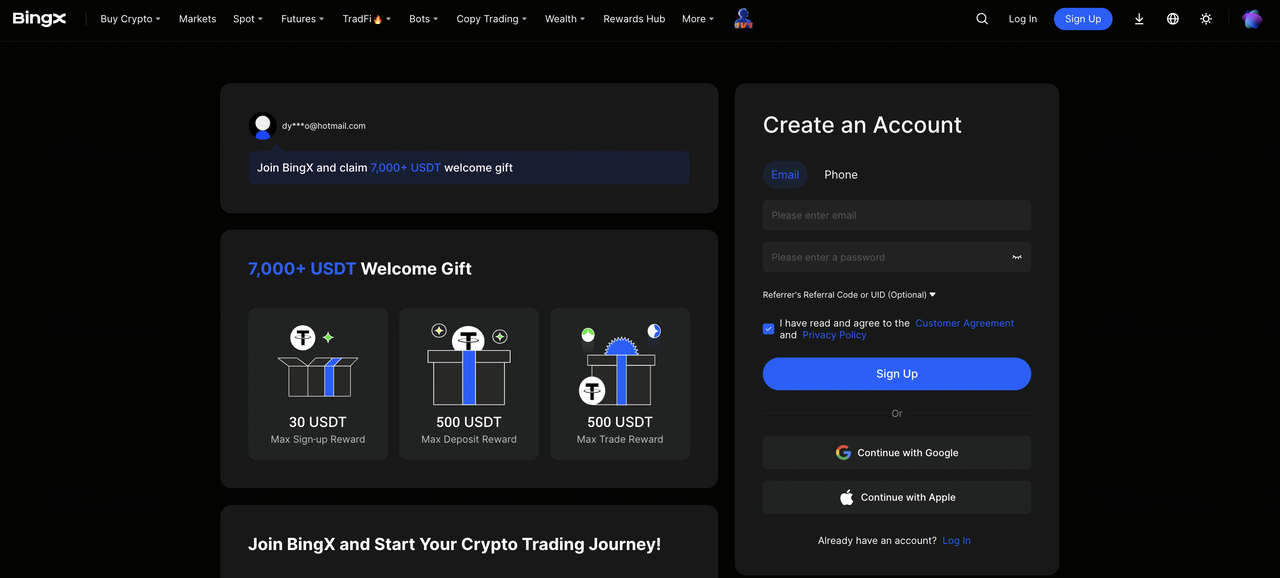Click the dy***o@hotmail.com referrer text
This screenshot has width=1280, height=578.
[x=324, y=126]
